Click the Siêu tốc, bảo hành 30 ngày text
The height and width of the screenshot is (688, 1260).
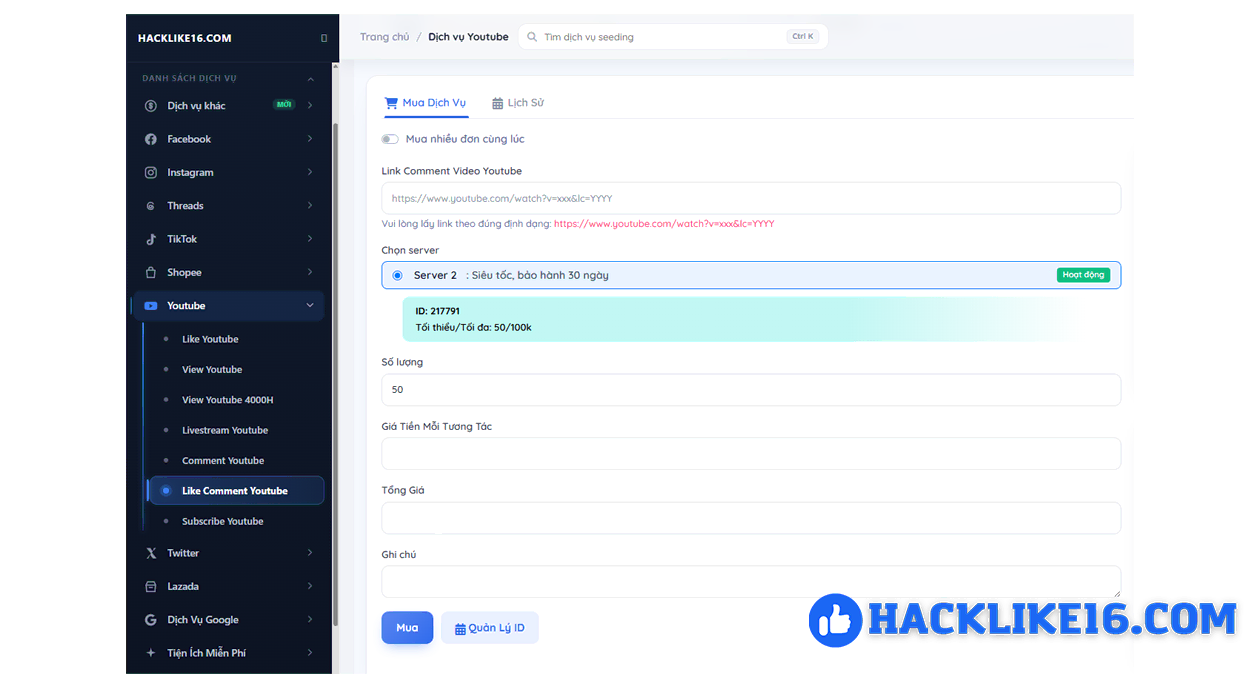tap(540, 275)
